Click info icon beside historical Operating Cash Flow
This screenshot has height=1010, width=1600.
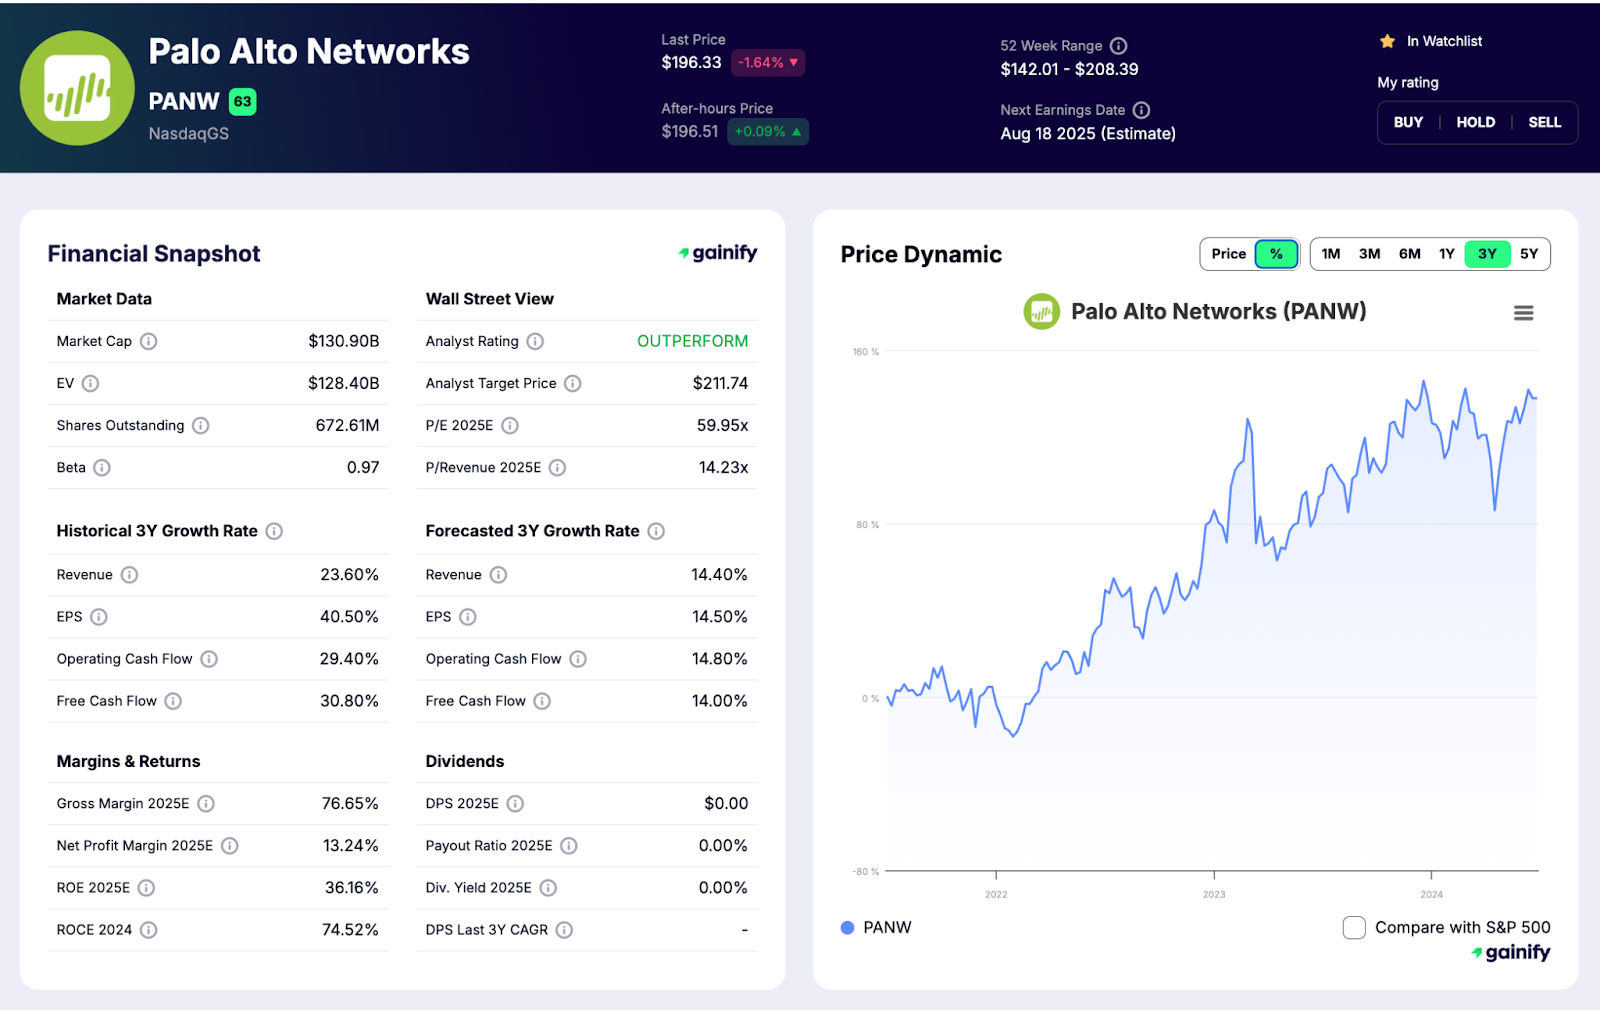(208, 659)
